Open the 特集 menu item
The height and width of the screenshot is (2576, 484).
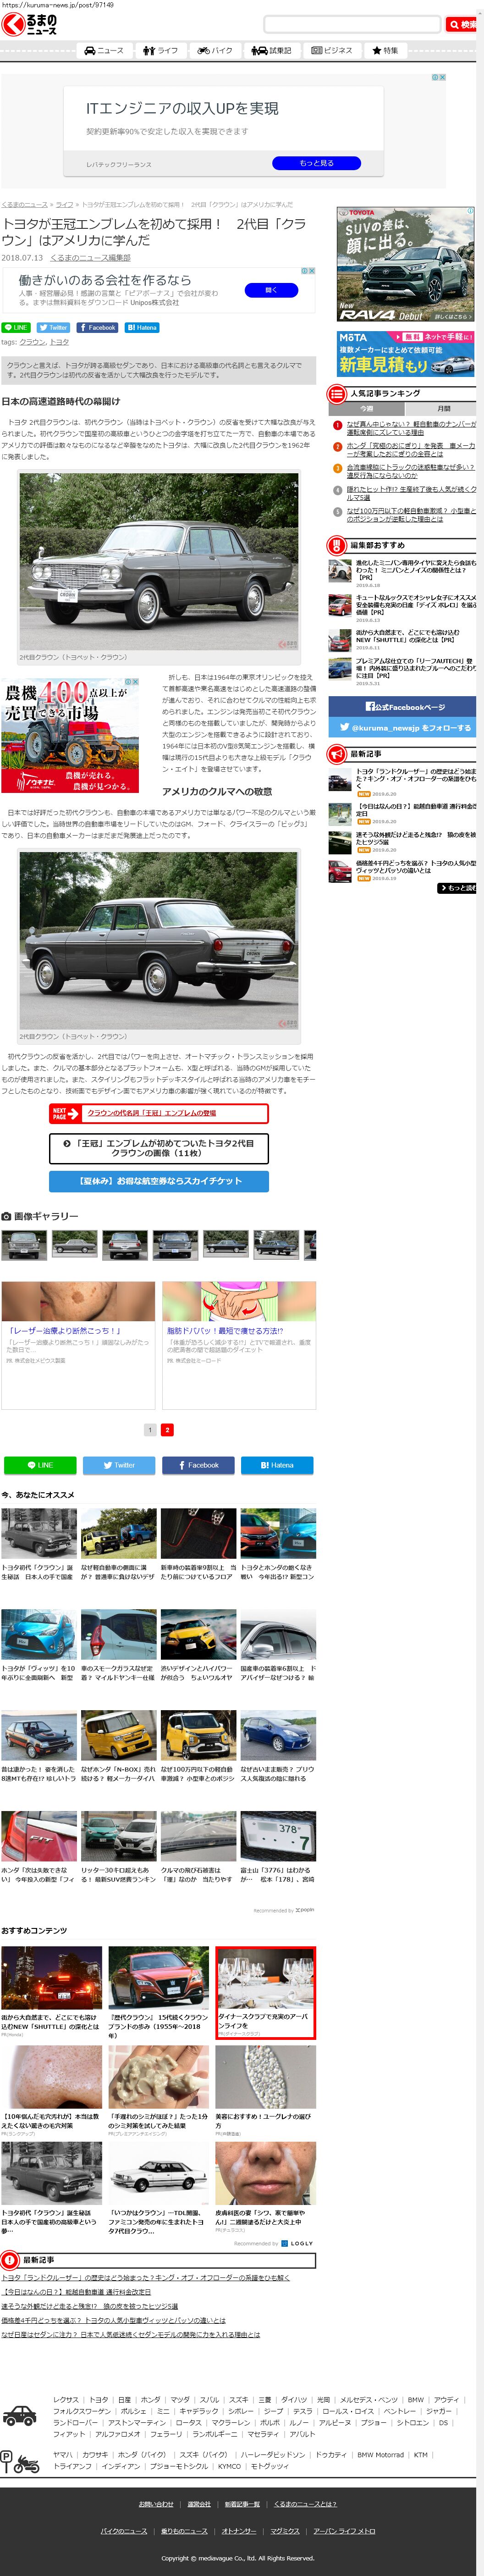385,50
